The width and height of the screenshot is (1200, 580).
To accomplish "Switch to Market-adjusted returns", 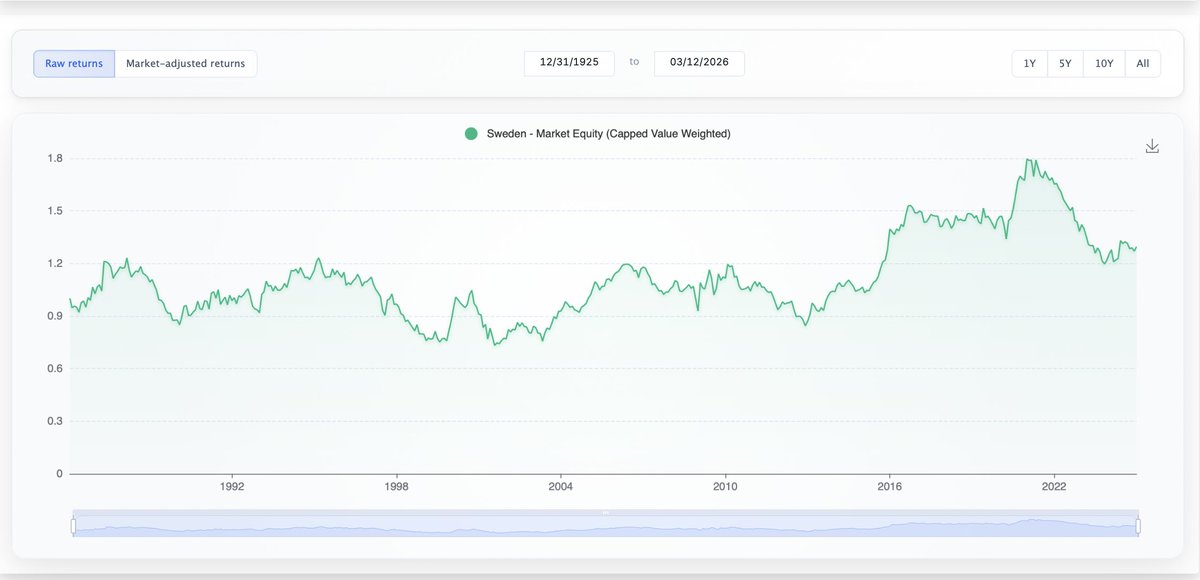I will (x=186, y=64).
